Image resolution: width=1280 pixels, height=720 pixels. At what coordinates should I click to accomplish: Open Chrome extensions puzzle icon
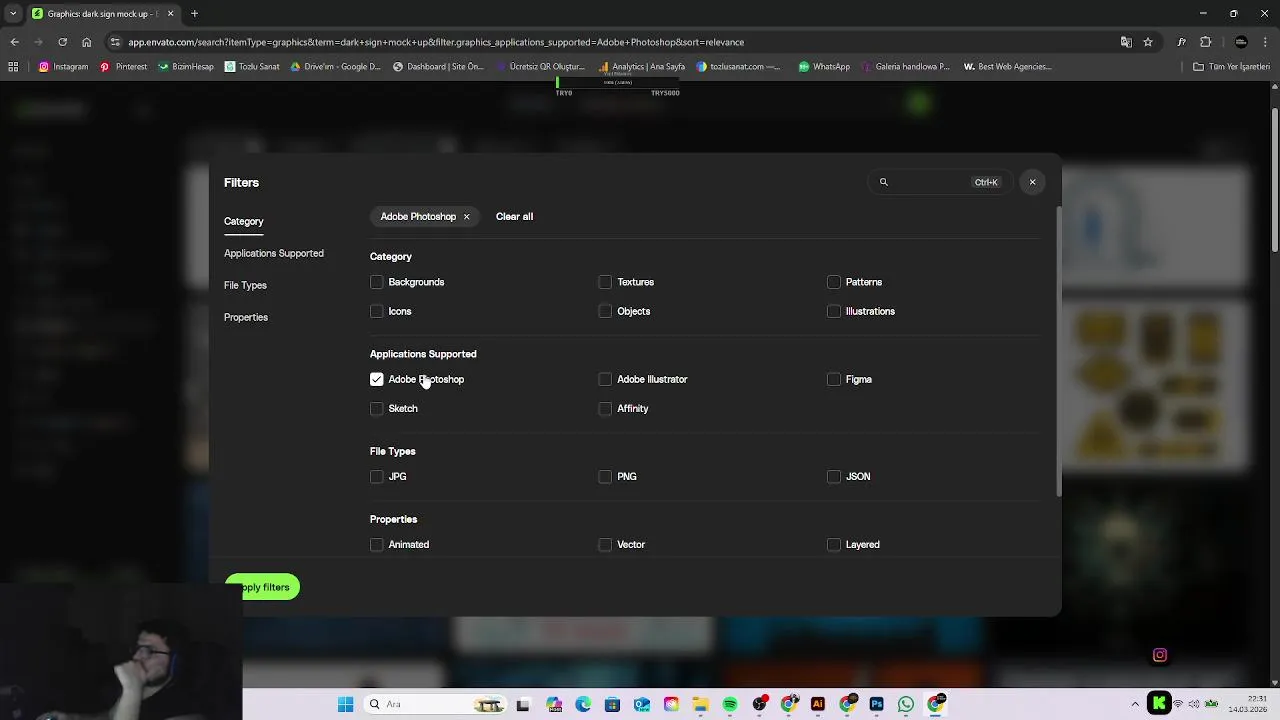[1205, 42]
